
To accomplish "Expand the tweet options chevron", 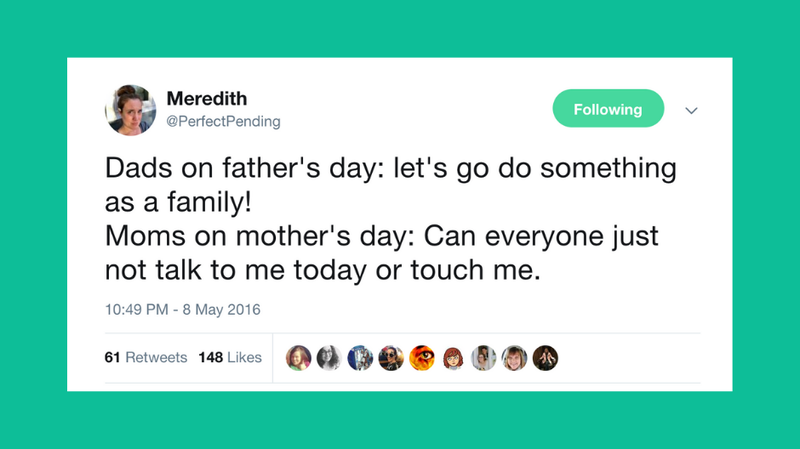I will [690, 110].
